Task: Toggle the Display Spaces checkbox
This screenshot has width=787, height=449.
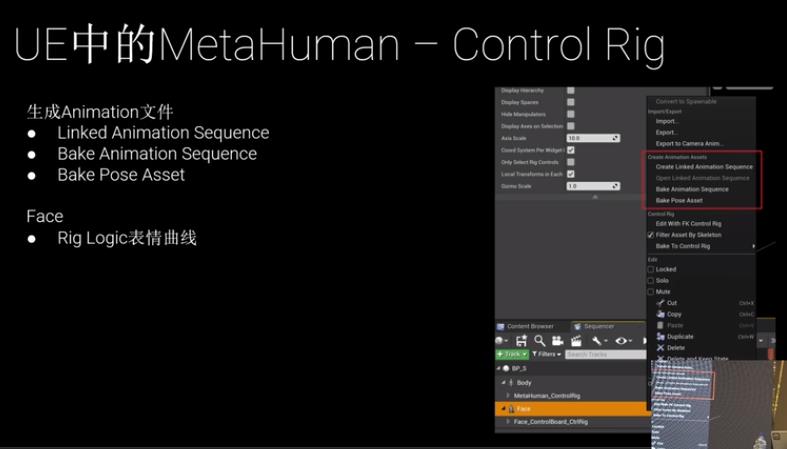Action: coord(571,102)
